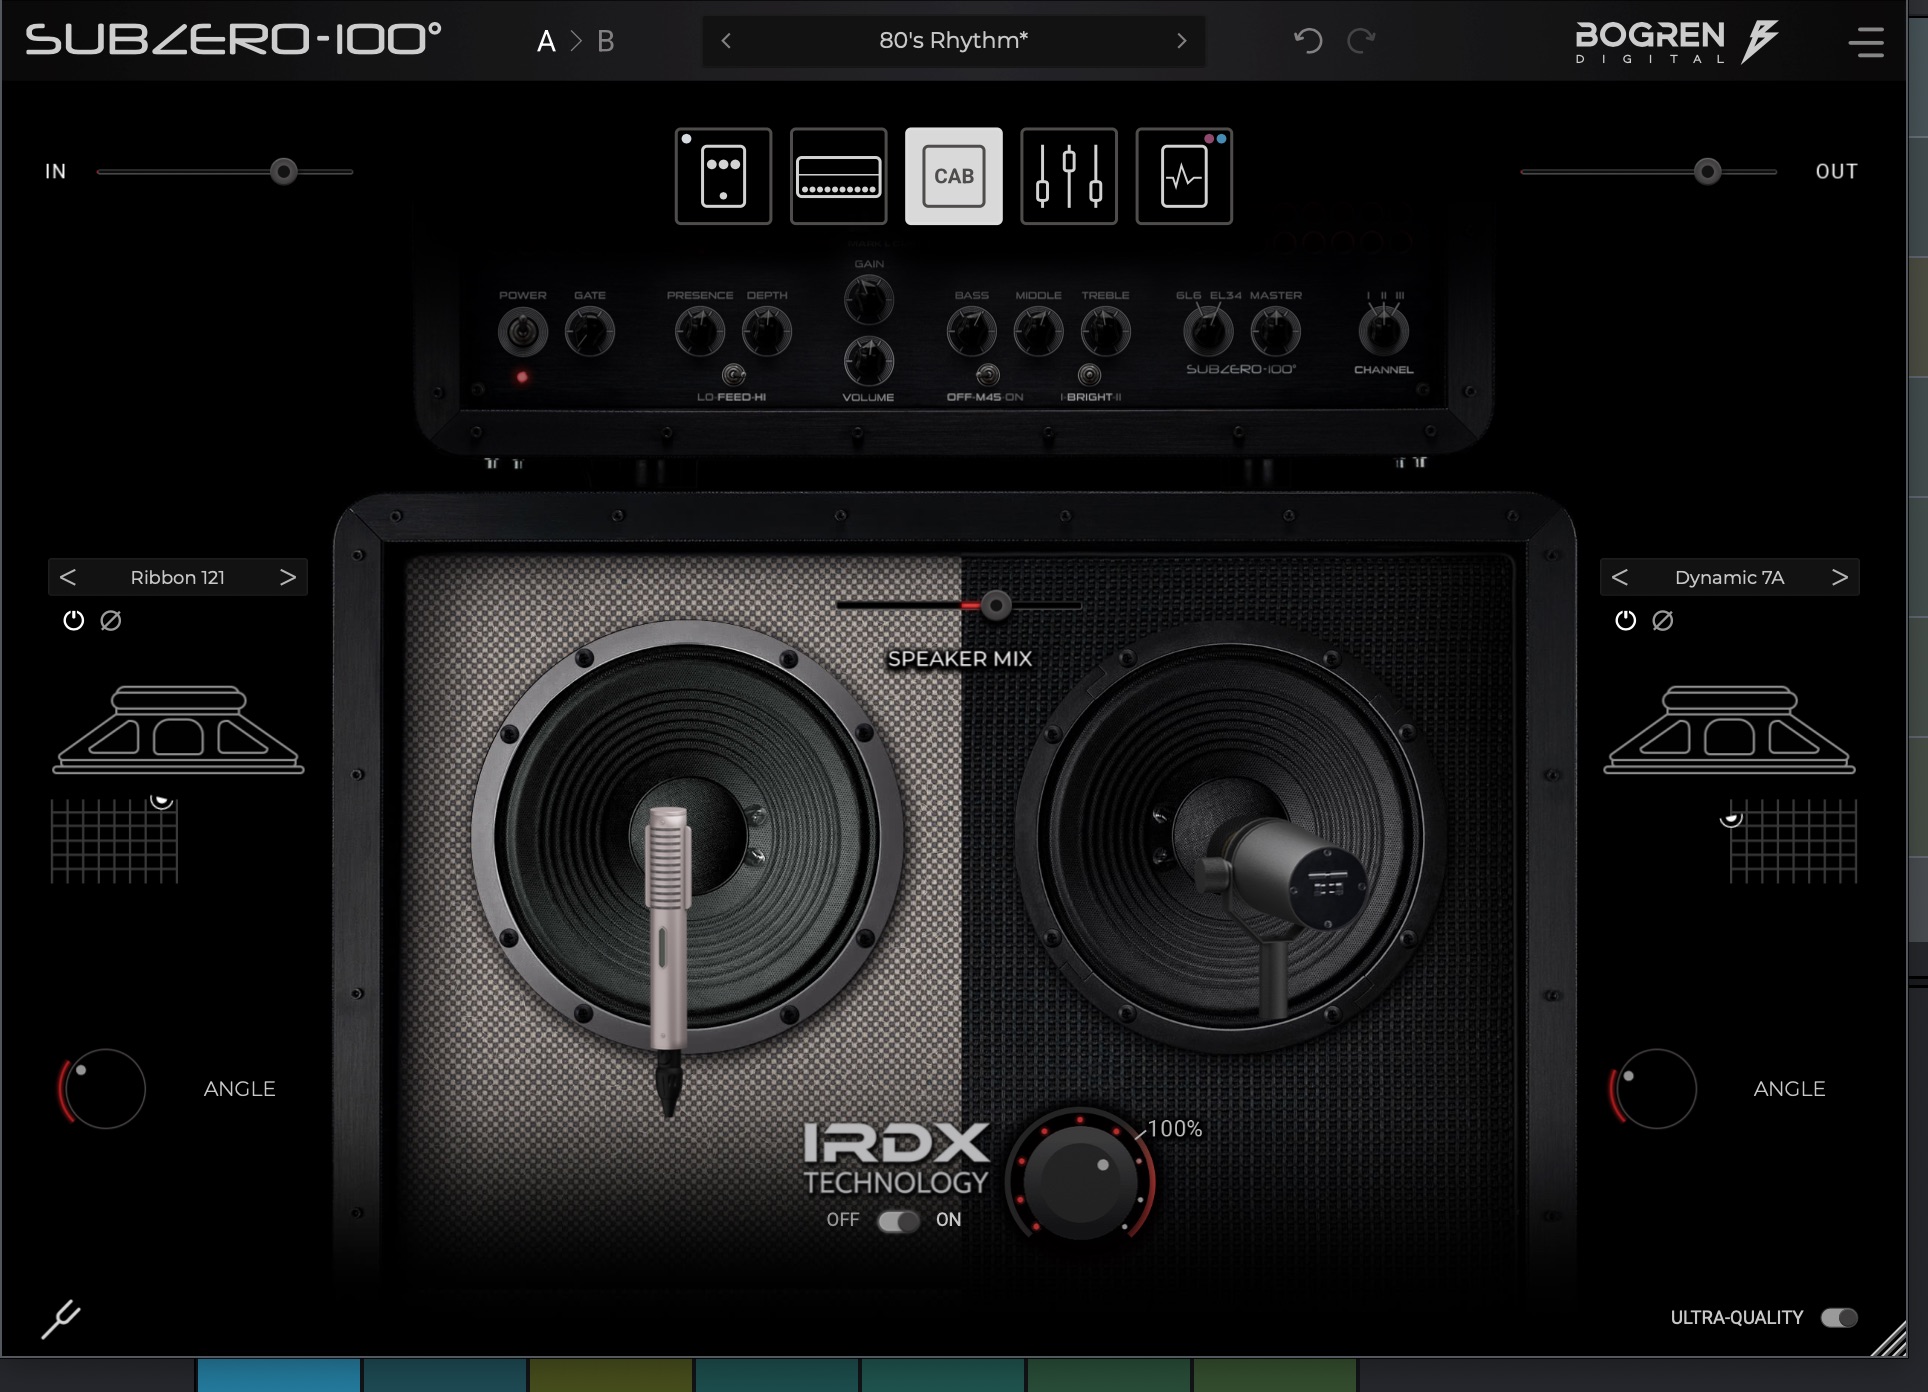Open the amp head section icon

point(838,176)
